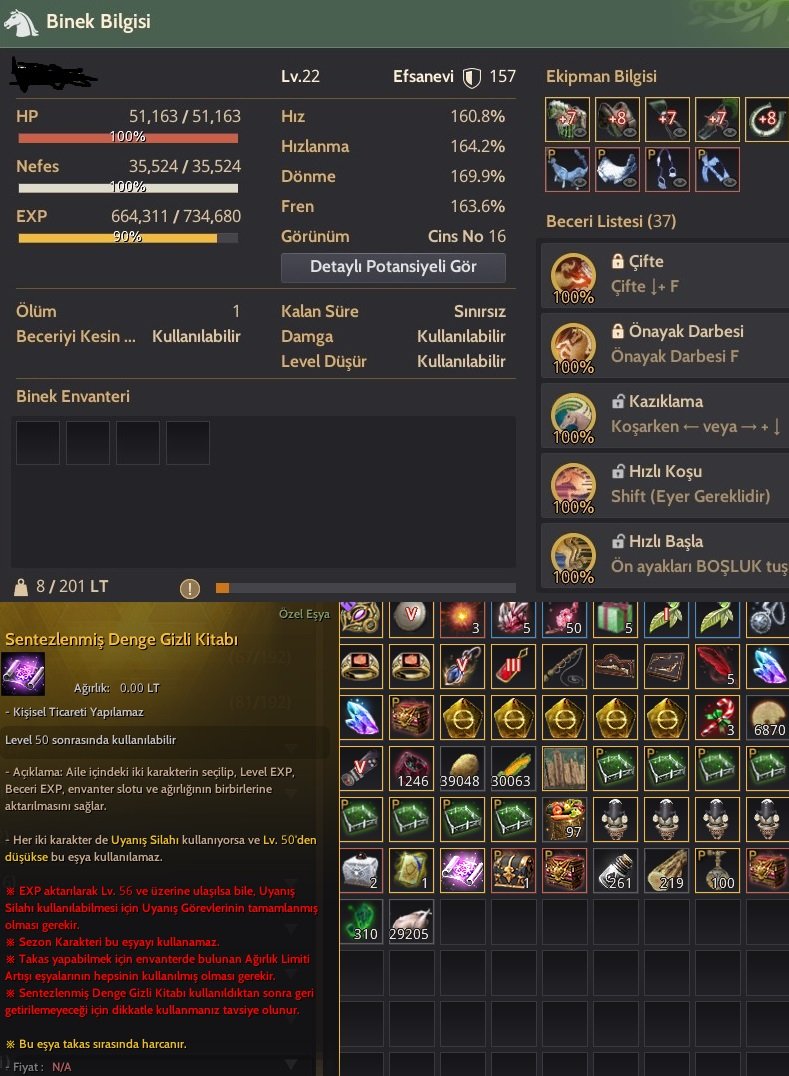Click the Kullanılabilir status next to Damga
This screenshot has width=789, height=1076.
click(461, 336)
